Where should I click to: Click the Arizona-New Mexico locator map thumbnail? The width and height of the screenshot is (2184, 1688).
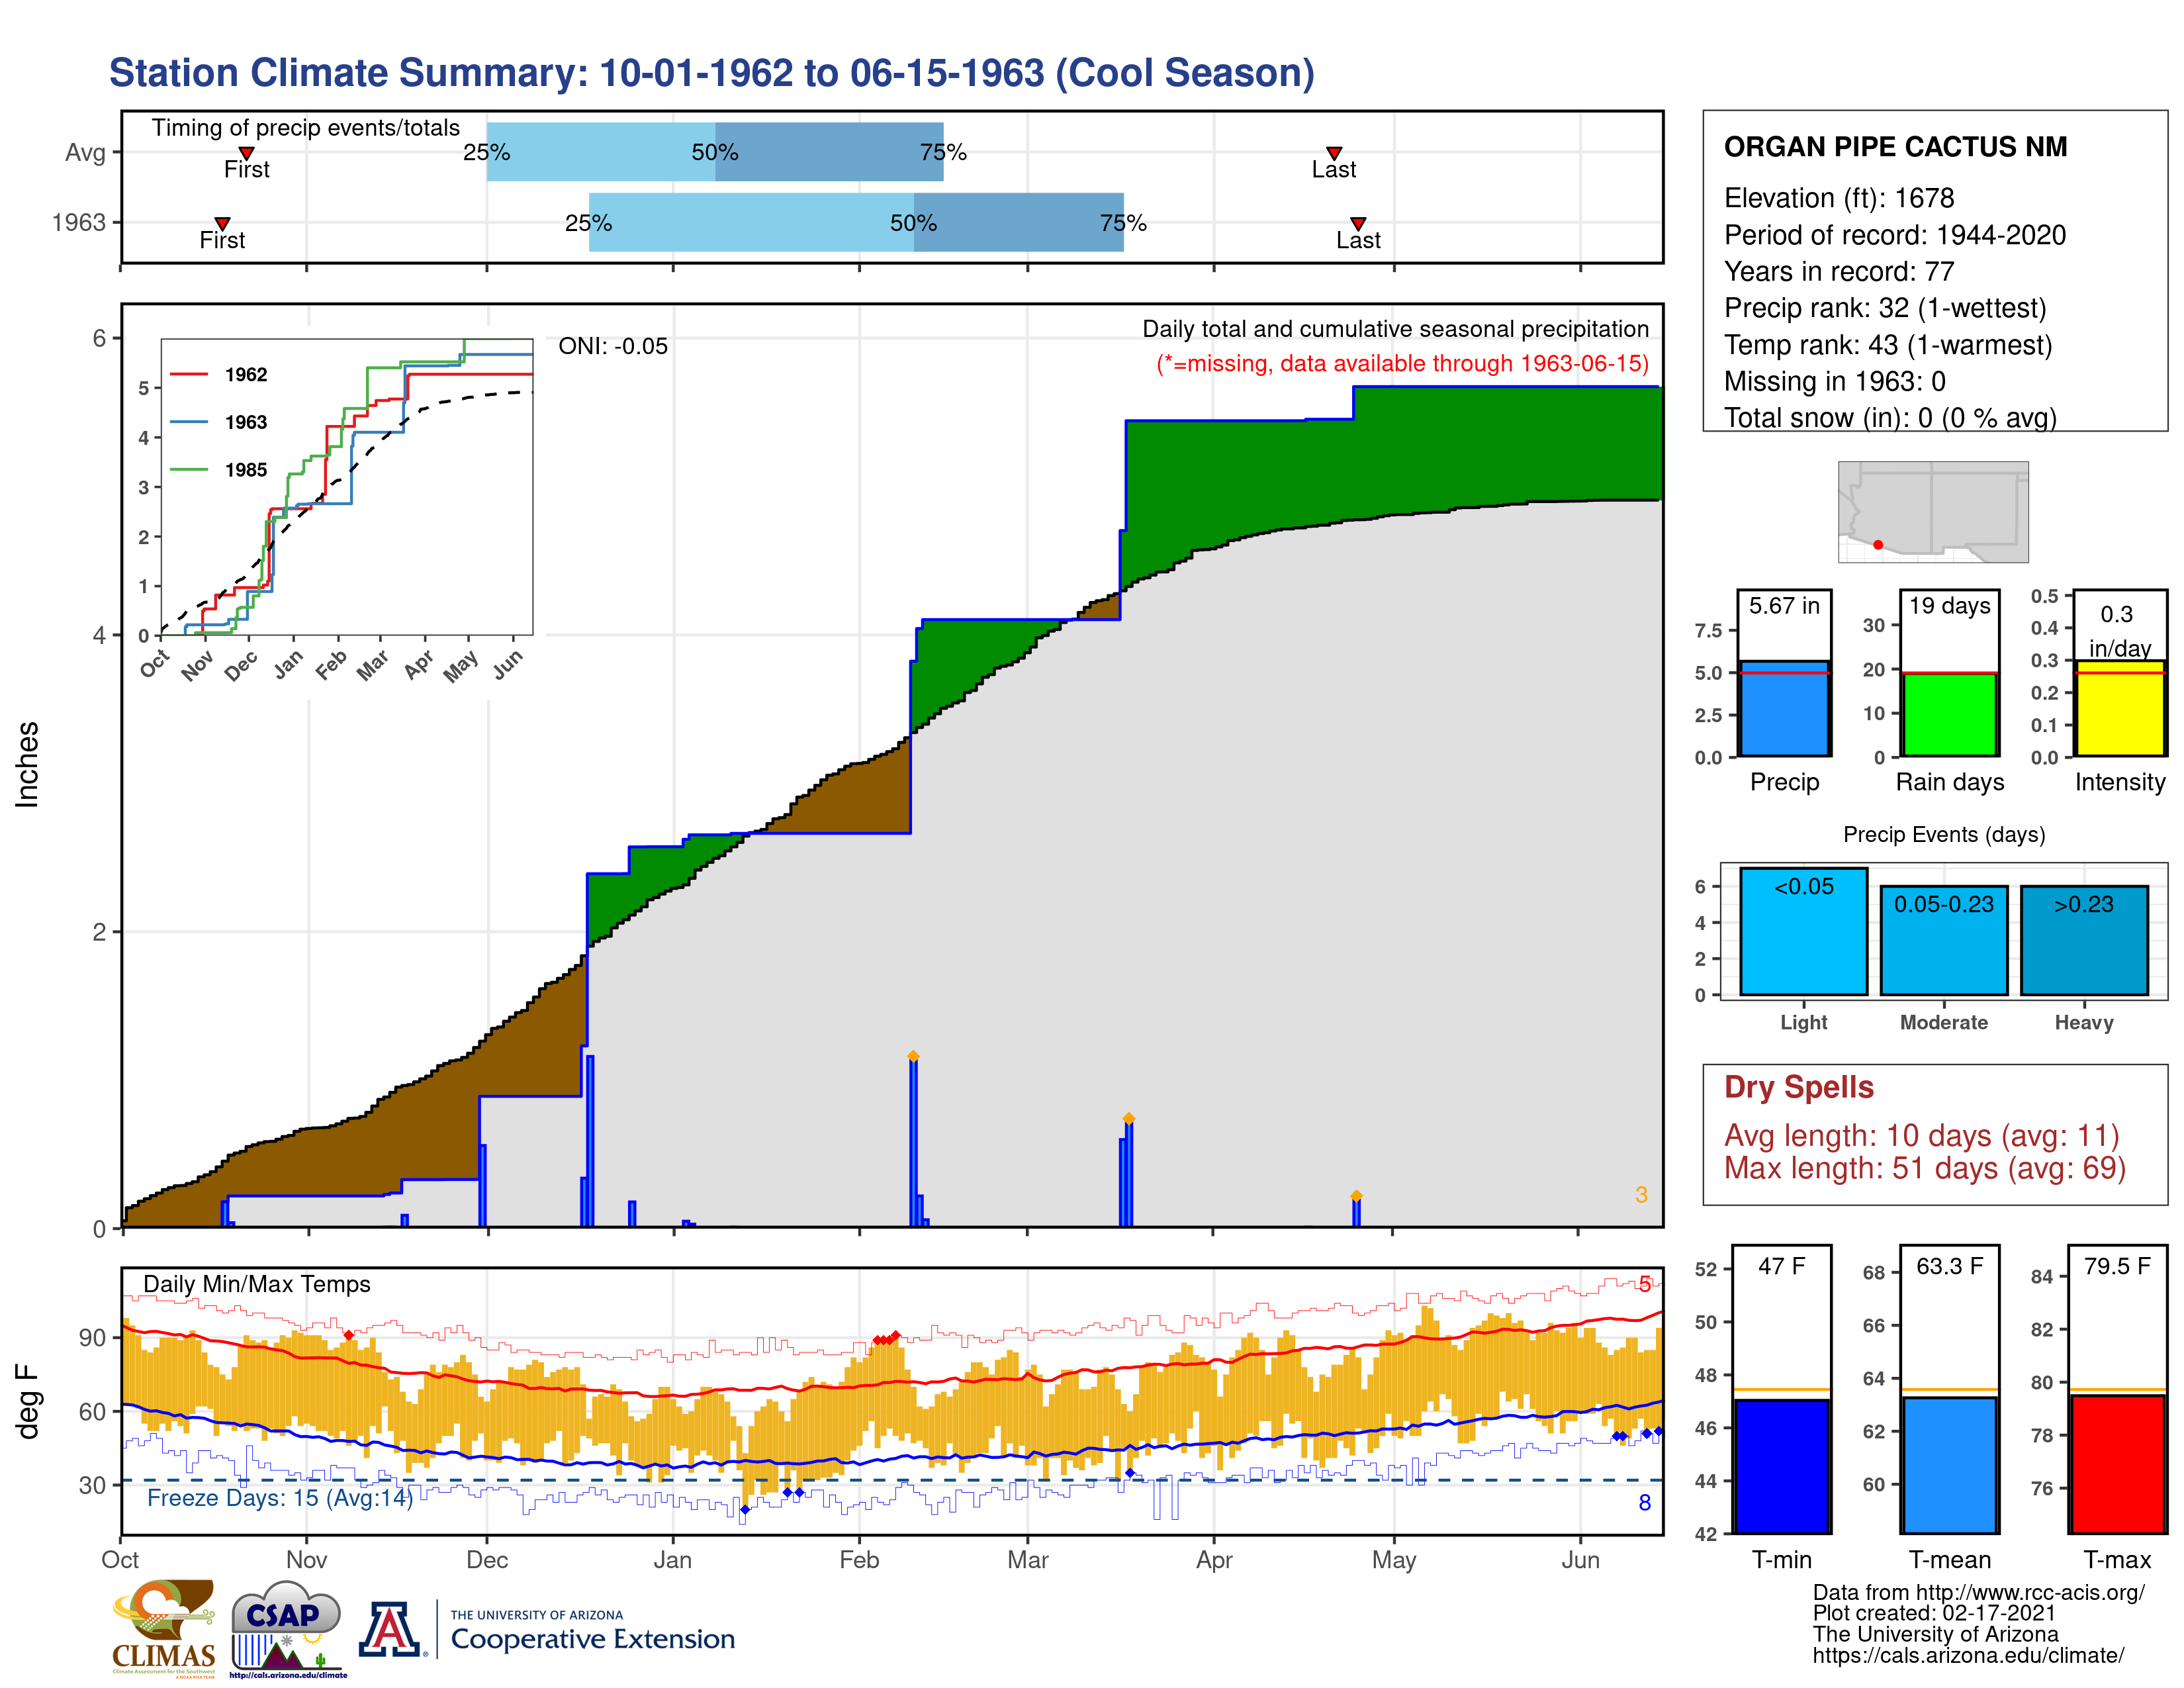1933,511
